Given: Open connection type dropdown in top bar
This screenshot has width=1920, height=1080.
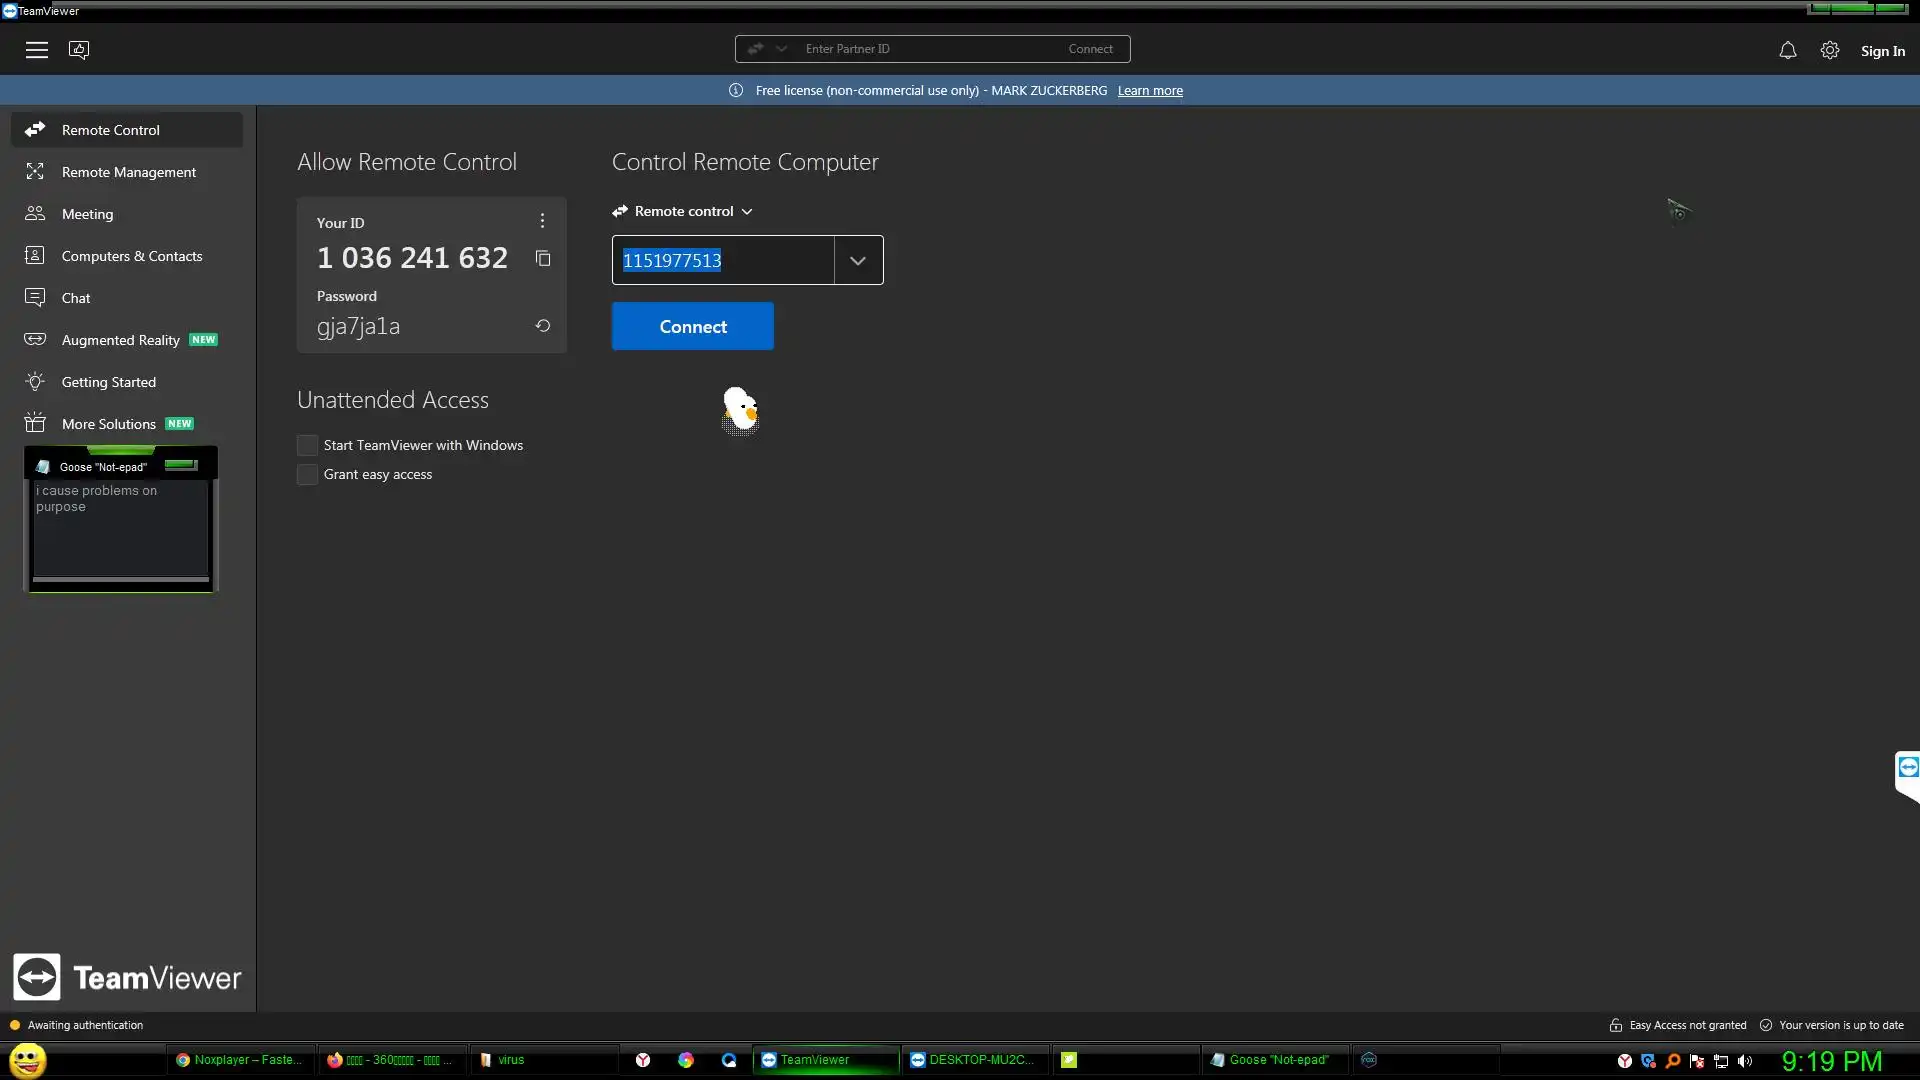Looking at the screenshot, I should [781, 49].
